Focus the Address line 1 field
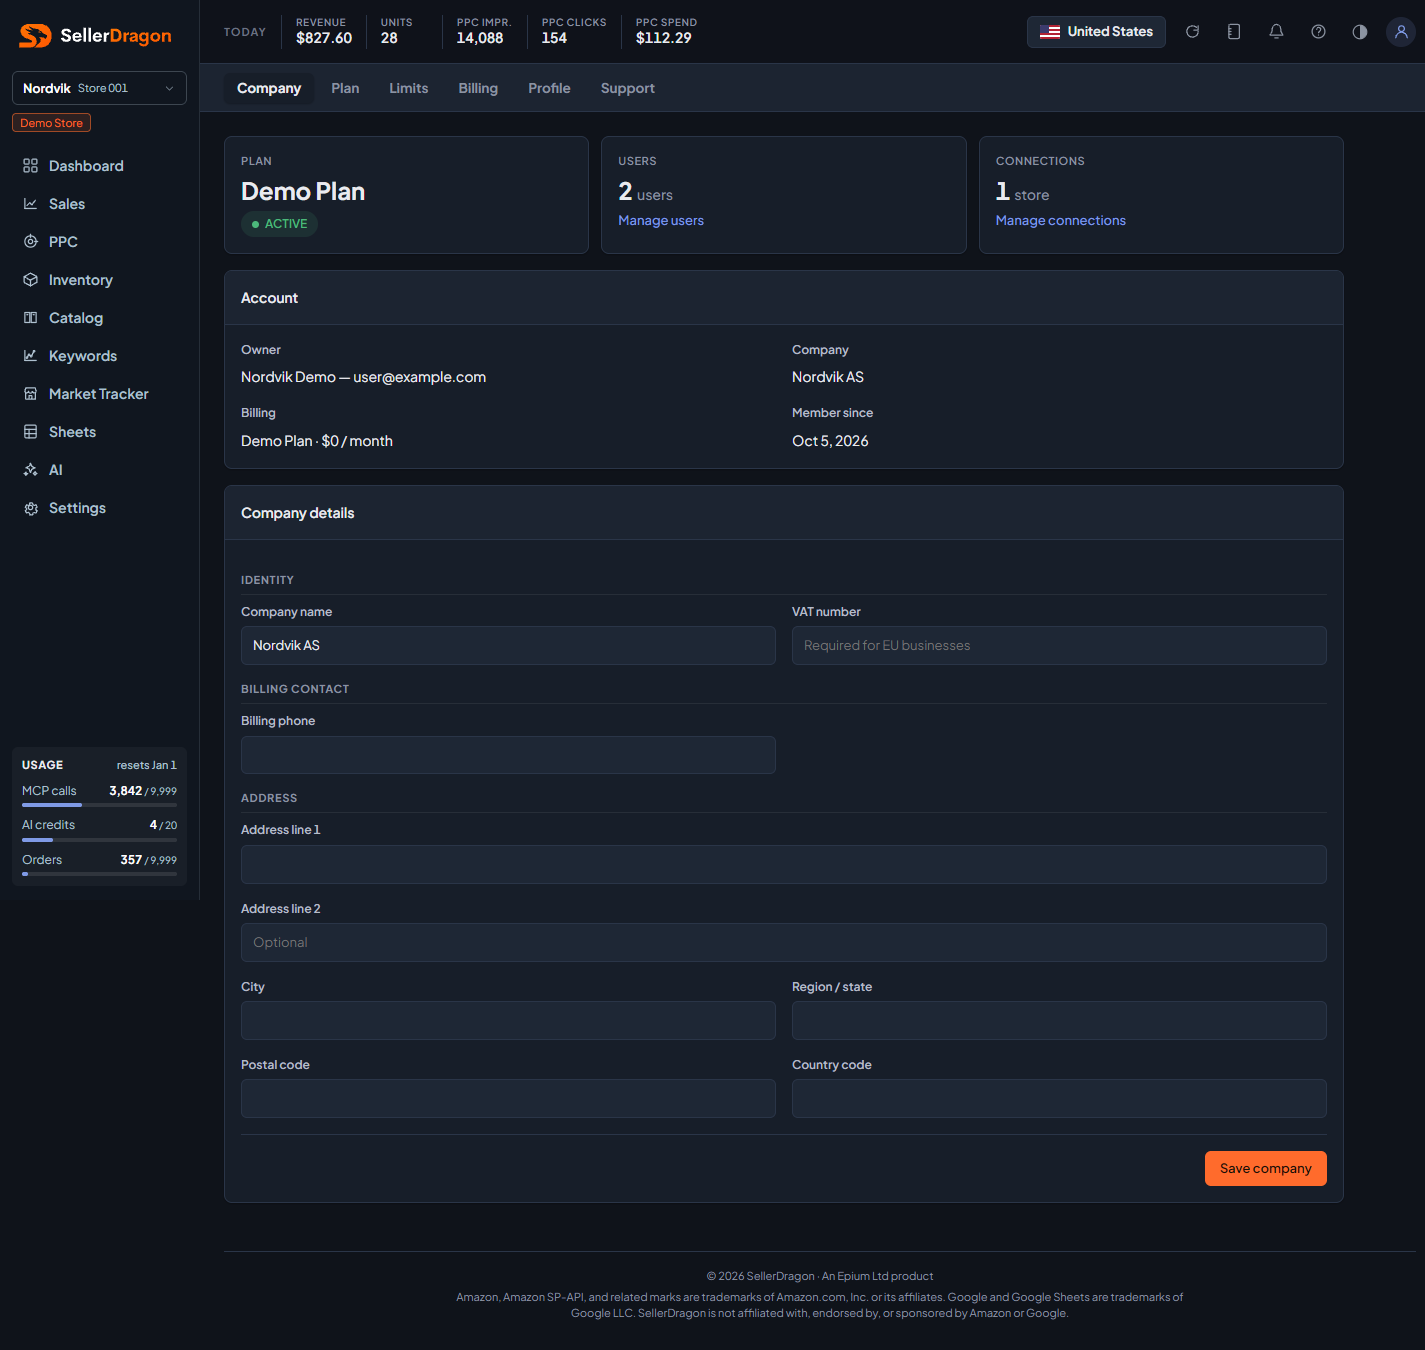This screenshot has width=1425, height=1350. coord(784,865)
